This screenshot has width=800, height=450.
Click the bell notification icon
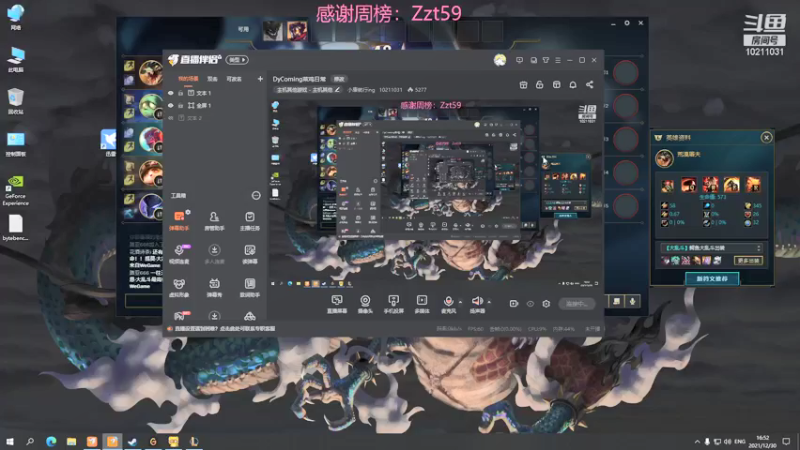click(x=573, y=85)
